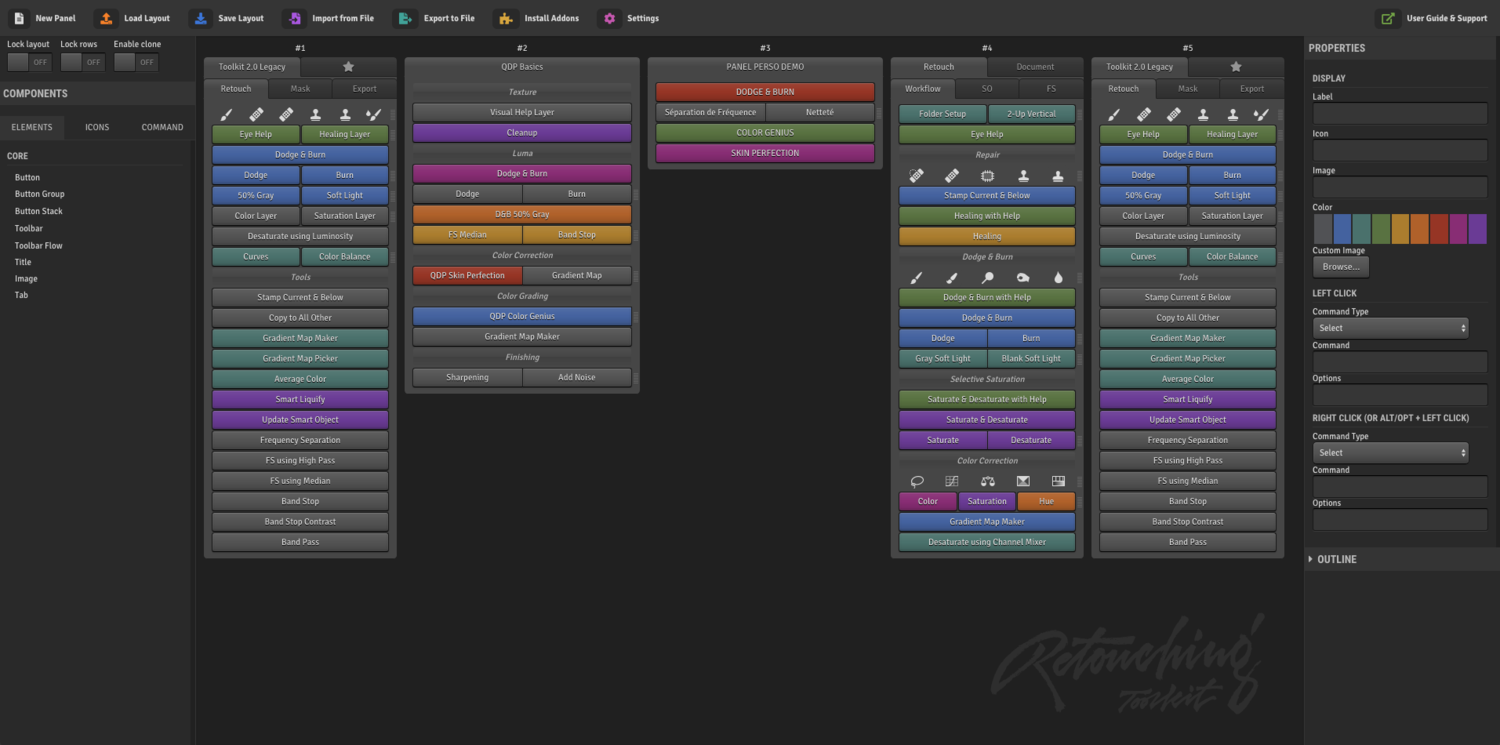1500x745 pixels.
Task: Click the star tab in panel #1
Action: [x=348, y=67]
